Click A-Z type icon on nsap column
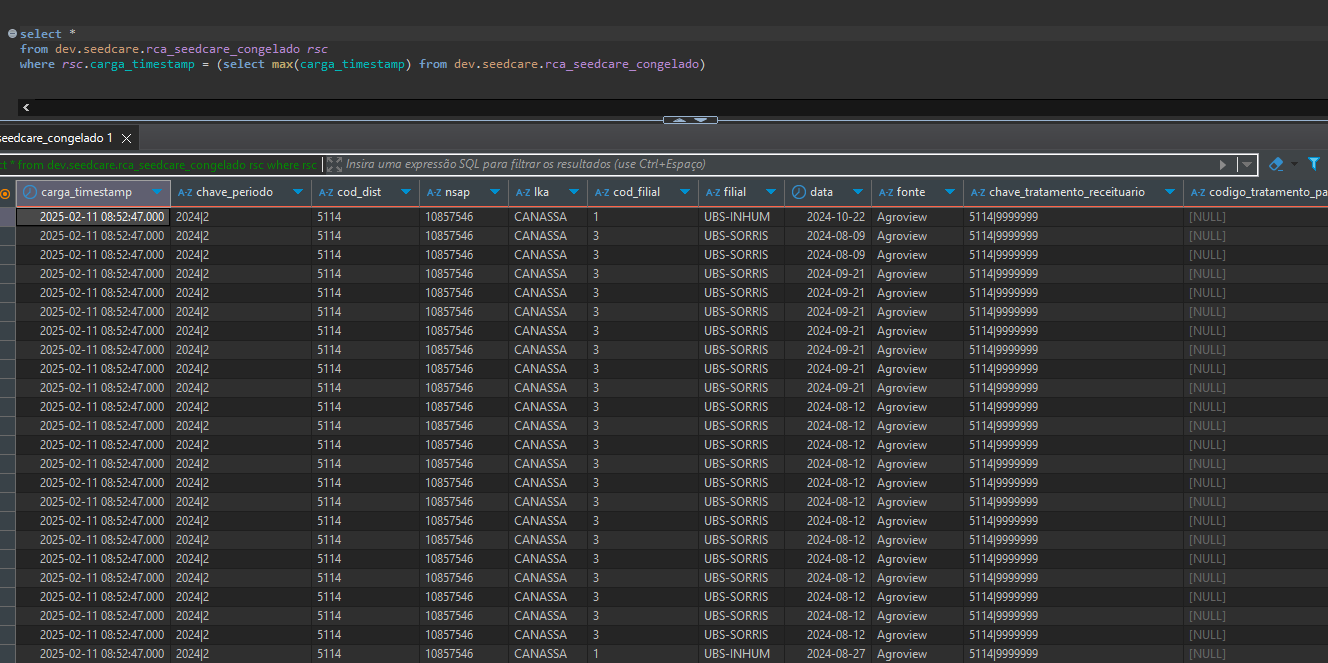The width and height of the screenshot is (1328, 663). 434,192
